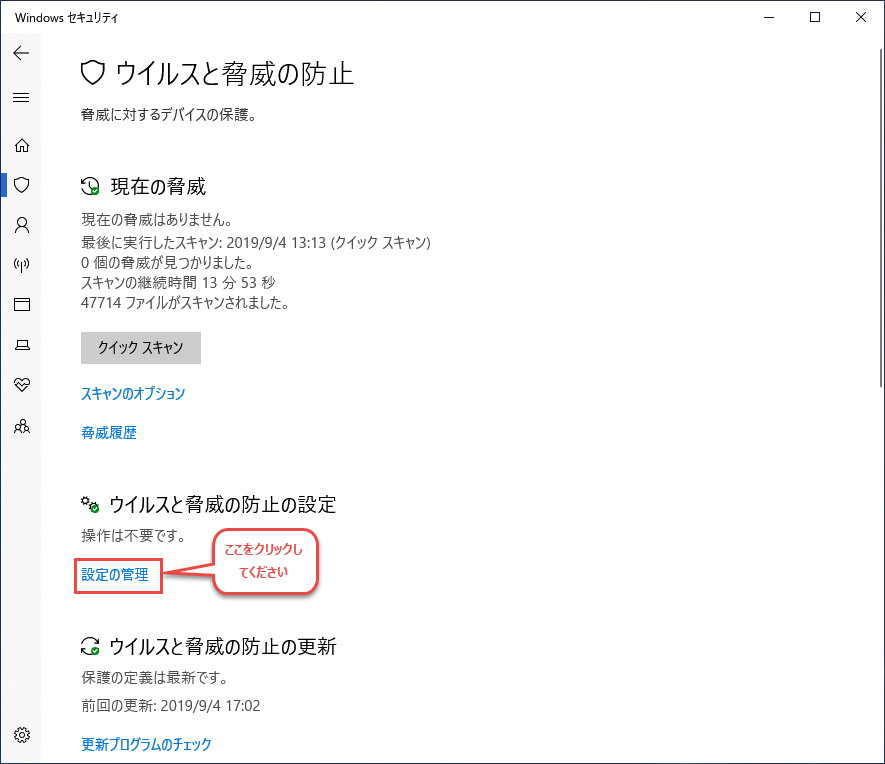Screen dimensions: 885x764
Task: Click the 現在の脅威 clock status icon
Action: 90,186
